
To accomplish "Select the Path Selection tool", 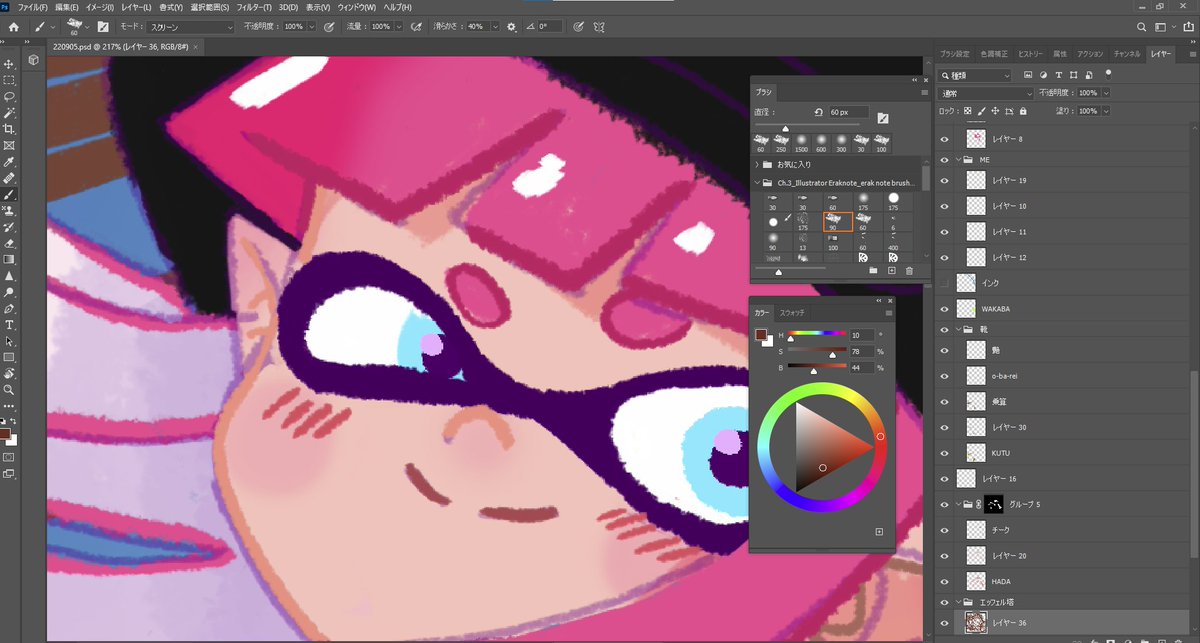I will (9, 341).
